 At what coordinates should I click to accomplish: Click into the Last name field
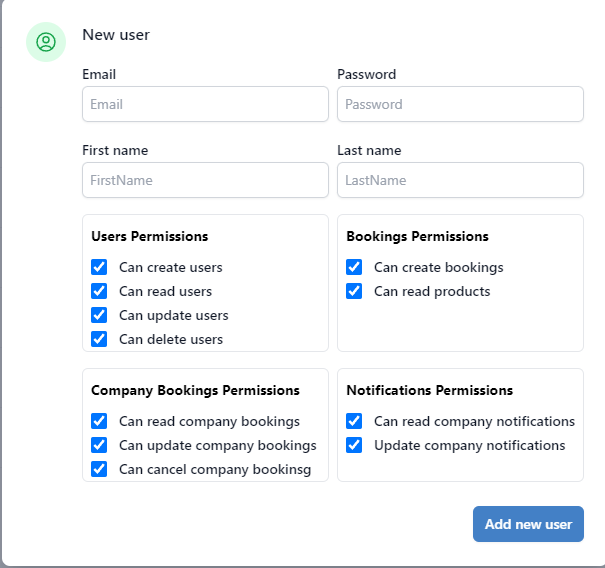click(x=460, y=180)
